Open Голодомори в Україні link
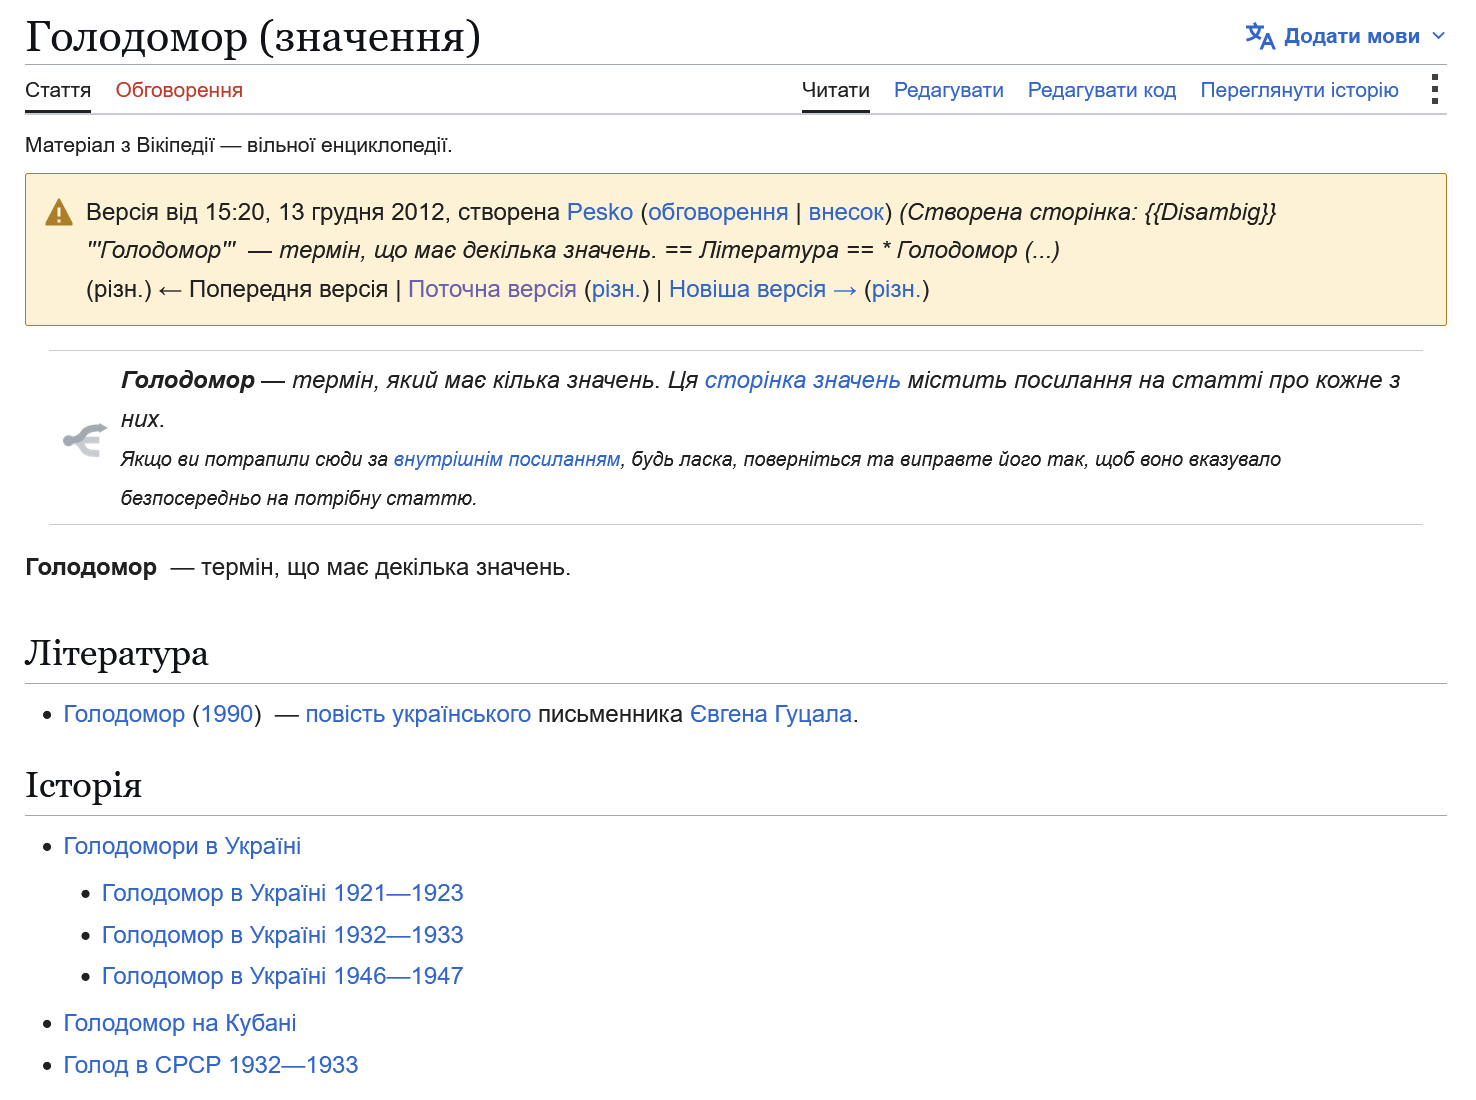 182,846
